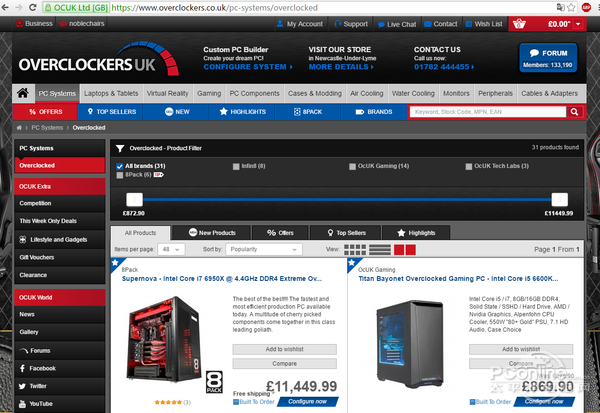Click the browser address bar URL
The width and height of the screenshot is (600, 413).
[214, 8]
